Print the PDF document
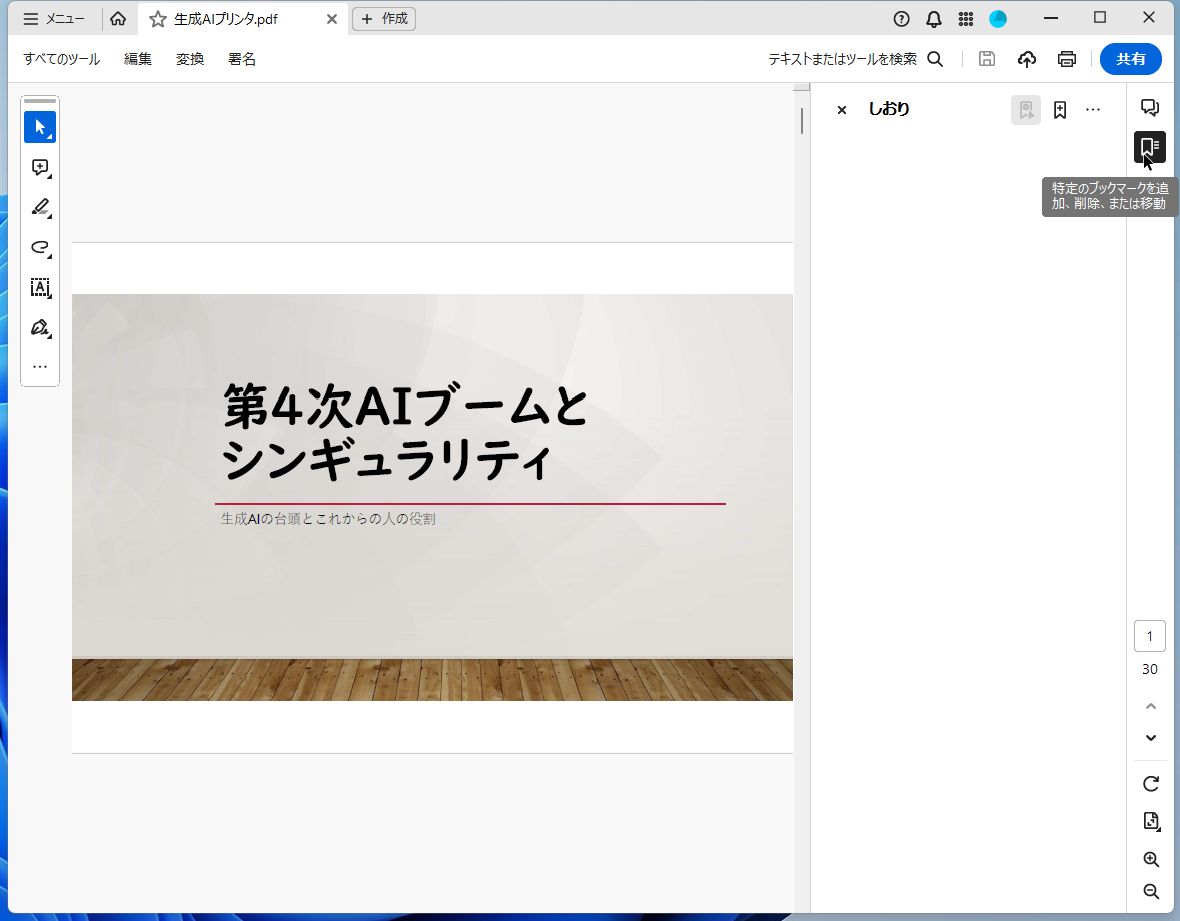Image resolution: width=1180 pixels, height=921 pixels. coord(1066,59)
